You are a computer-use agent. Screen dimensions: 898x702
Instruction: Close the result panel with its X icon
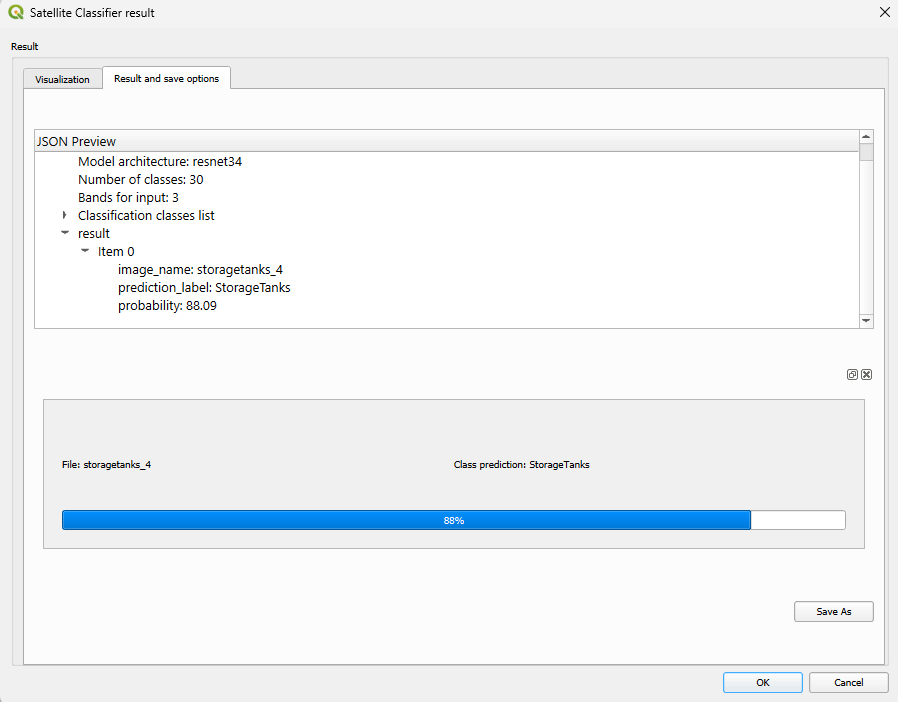867,374
